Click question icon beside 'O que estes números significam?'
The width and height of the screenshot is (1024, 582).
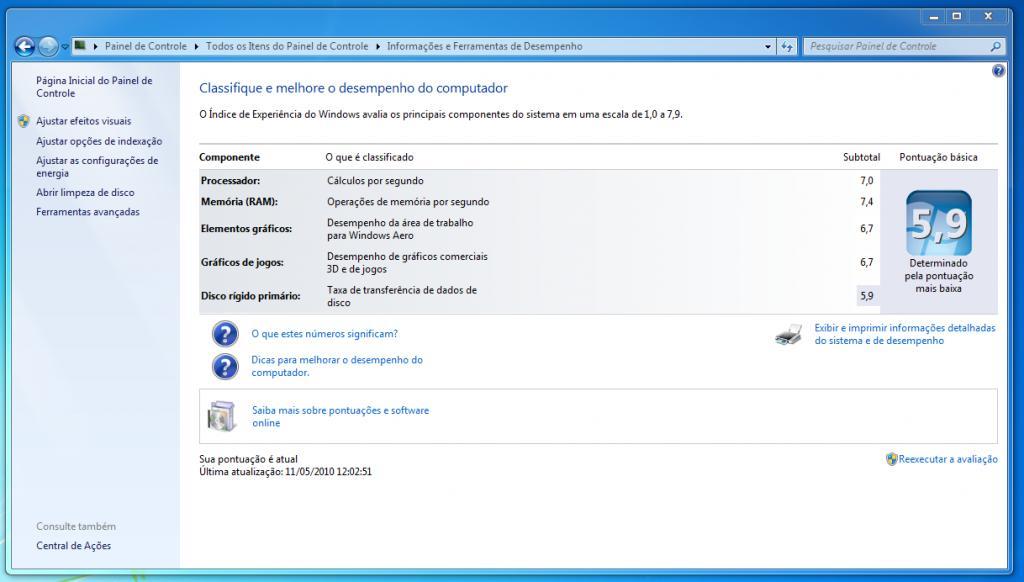pyautogui.click(x=225, y=334)
